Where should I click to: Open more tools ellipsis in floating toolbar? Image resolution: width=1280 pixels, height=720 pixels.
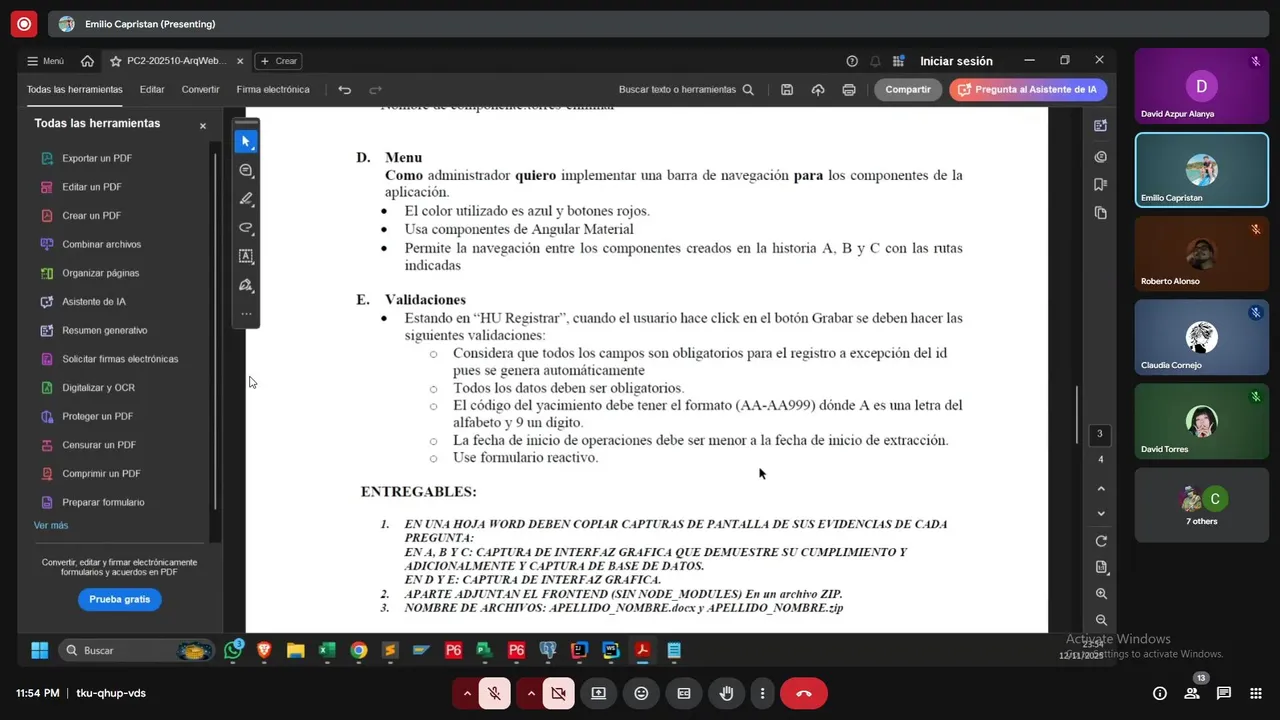[246, 314]
